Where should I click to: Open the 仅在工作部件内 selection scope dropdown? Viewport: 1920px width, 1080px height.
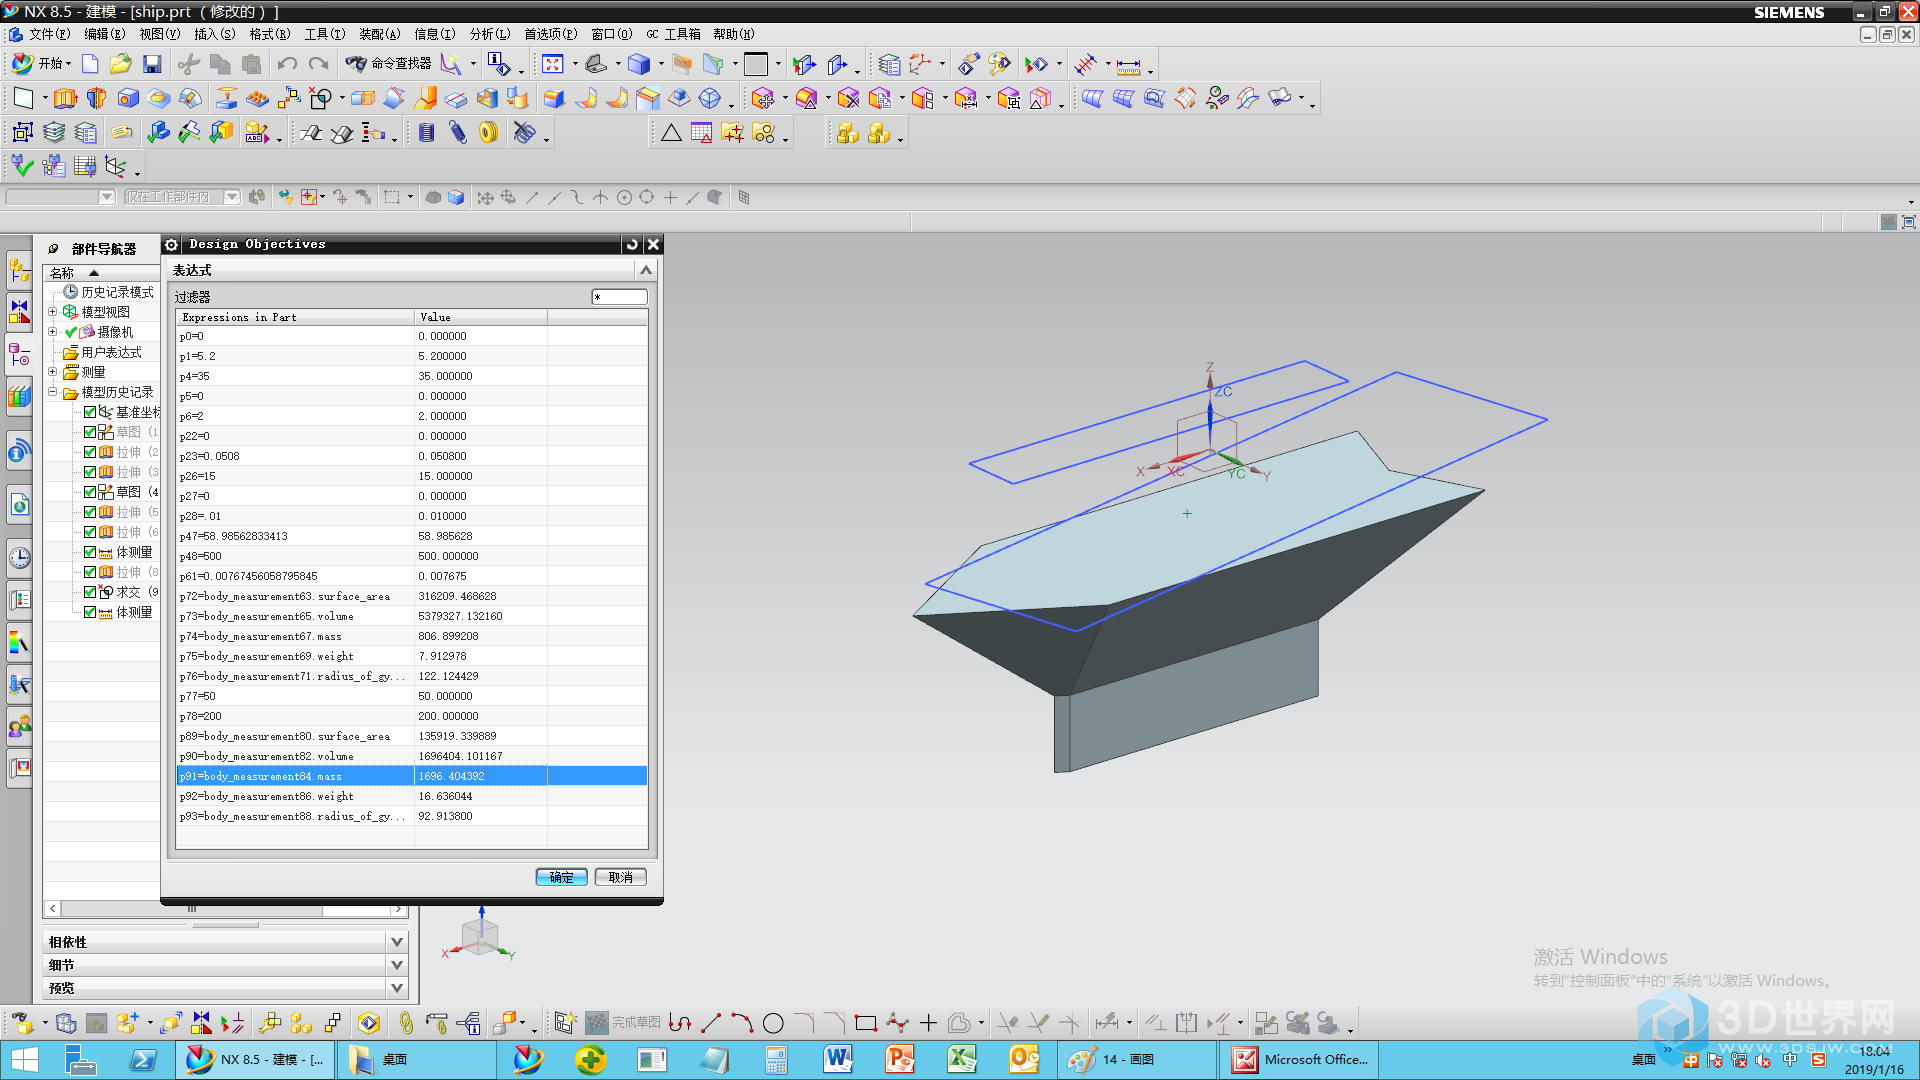[x=232, y=197]
